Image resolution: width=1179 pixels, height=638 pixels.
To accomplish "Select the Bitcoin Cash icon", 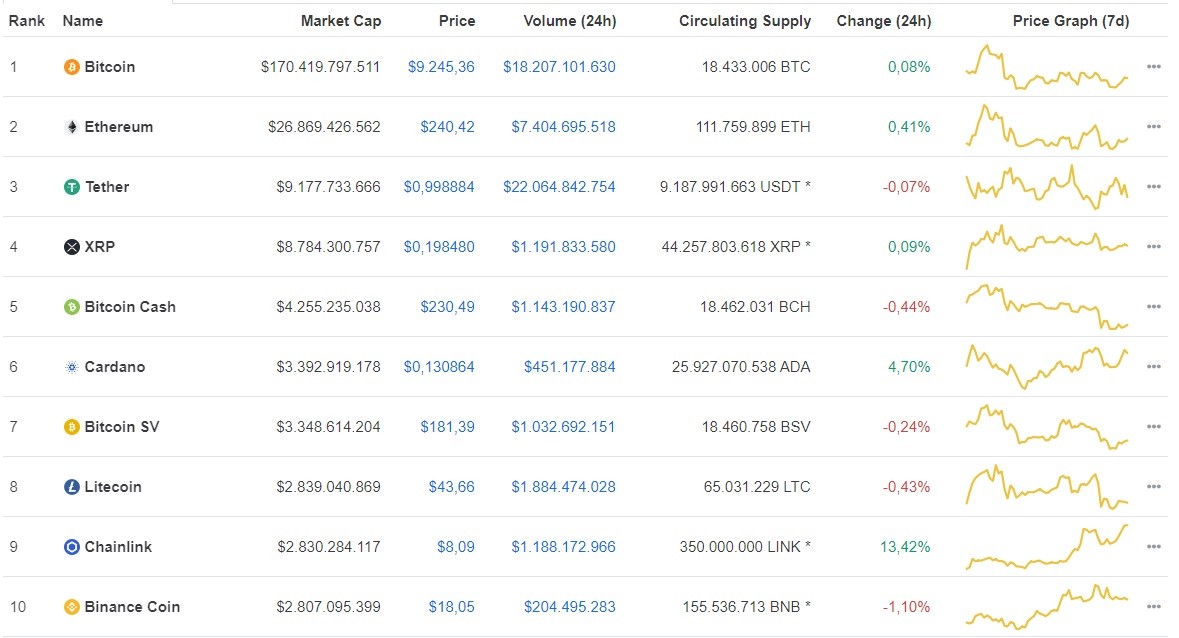I will (70, 307).
